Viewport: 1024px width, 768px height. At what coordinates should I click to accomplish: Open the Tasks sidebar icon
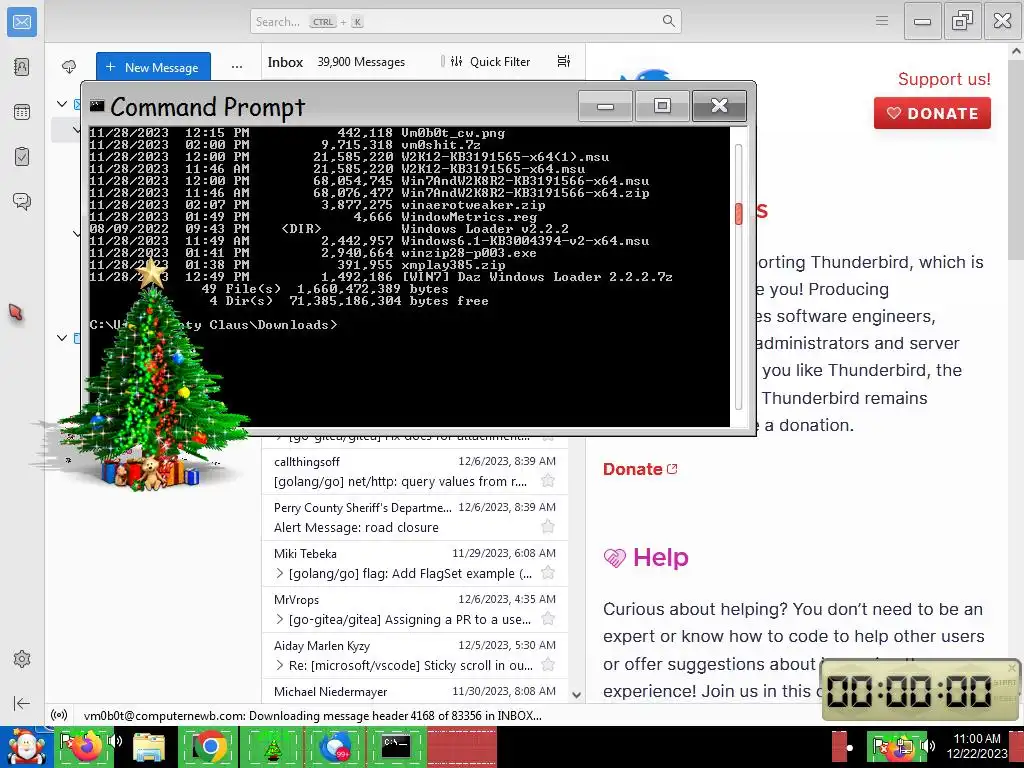pyautogui.click(x=22, y=157)
